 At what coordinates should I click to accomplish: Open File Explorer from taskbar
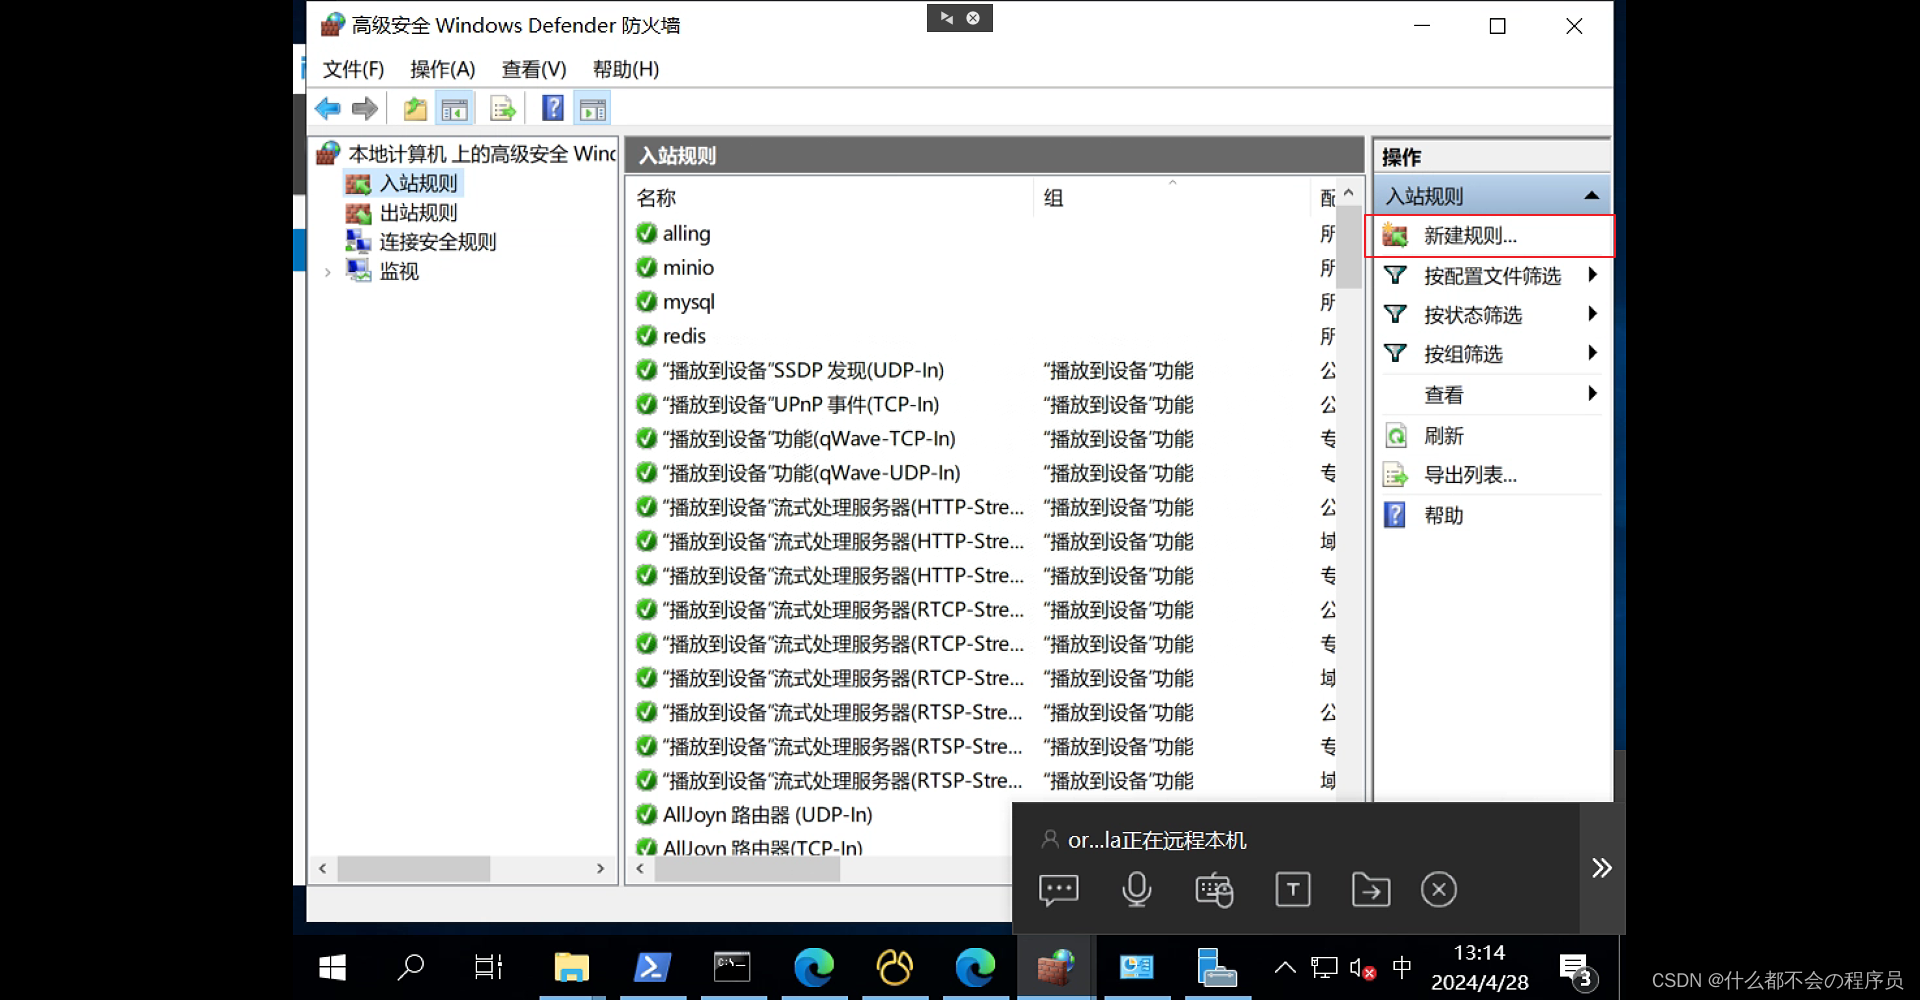572,967
